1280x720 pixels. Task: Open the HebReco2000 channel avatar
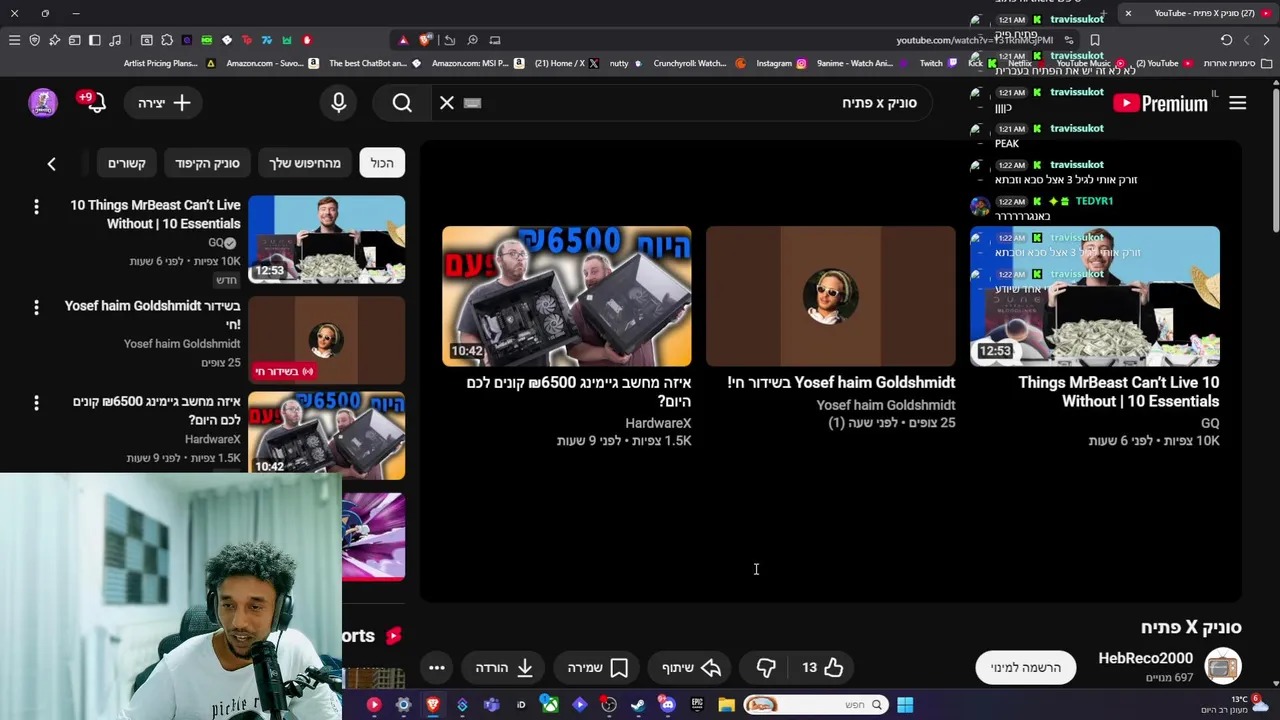1222,666
